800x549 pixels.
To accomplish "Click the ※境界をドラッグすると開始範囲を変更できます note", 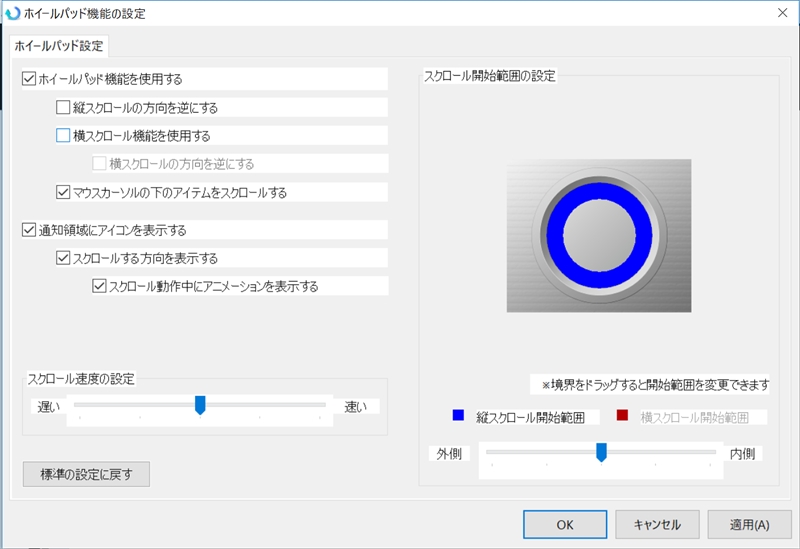I will point(655,385).
